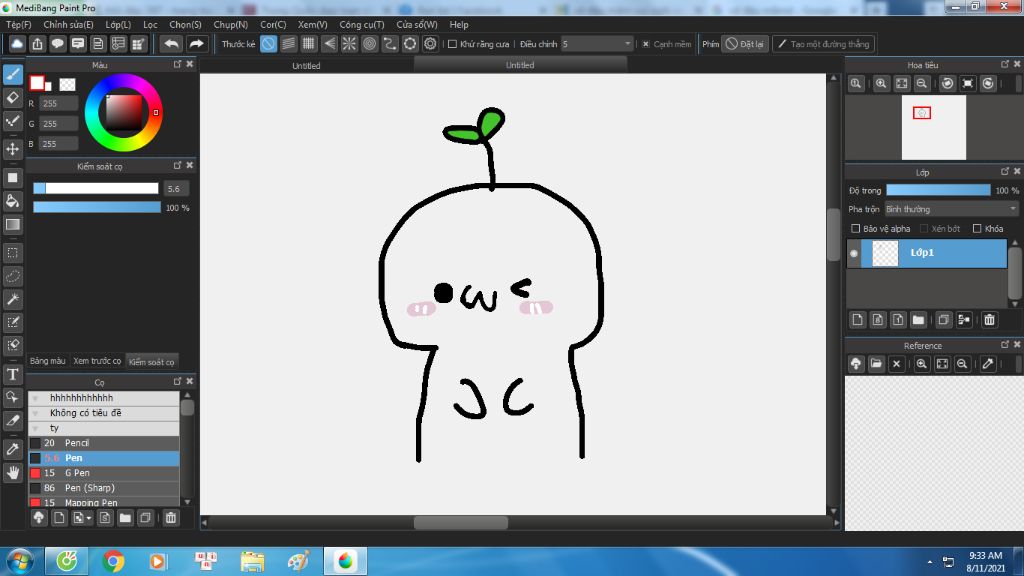Switch to the second Untitled document tab
The height and width of the screenshot is (576, 1024).
[520, 65]
